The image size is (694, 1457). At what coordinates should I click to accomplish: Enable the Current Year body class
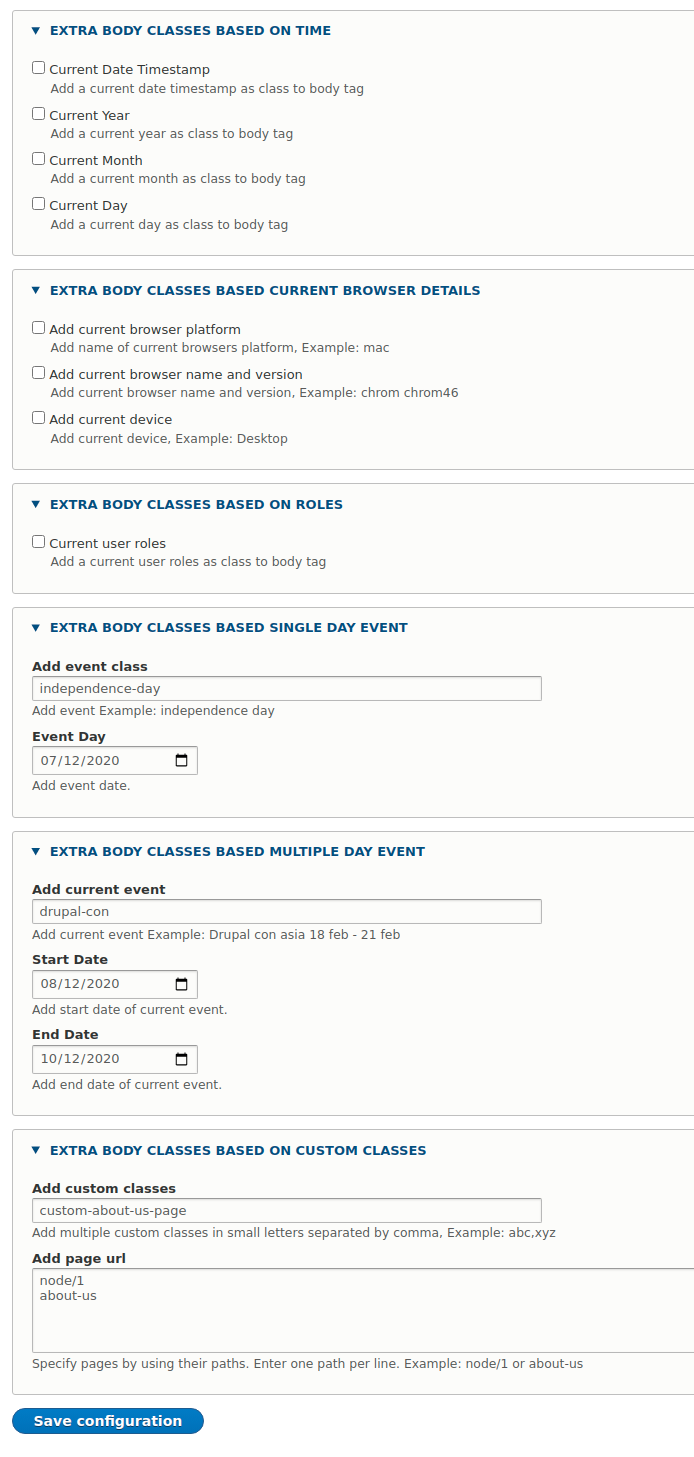[x=38, y=112]
